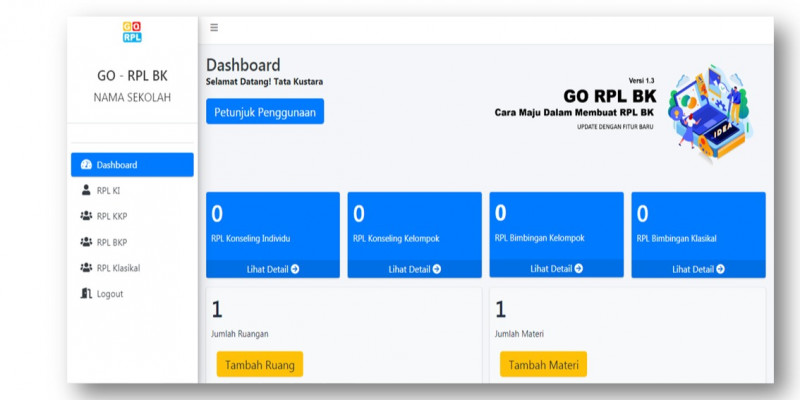The image size is (800, 400).
Task: Click the Petunjuk Penggunaan button
Action: (265, 111)
